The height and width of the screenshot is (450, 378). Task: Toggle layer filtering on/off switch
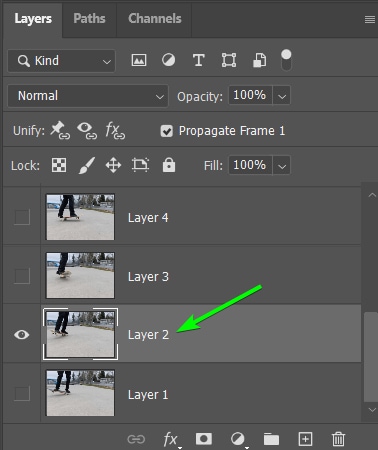pos(286,60)
